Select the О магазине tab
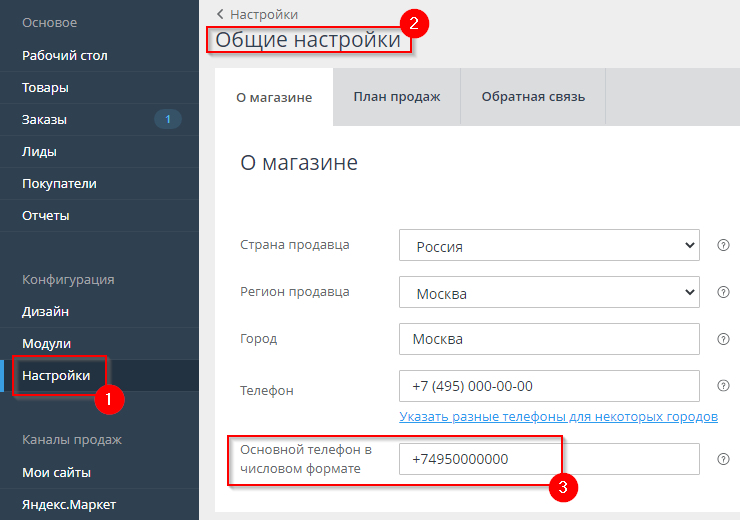Viewport: 740px width, 520px height. coord(274,97)
